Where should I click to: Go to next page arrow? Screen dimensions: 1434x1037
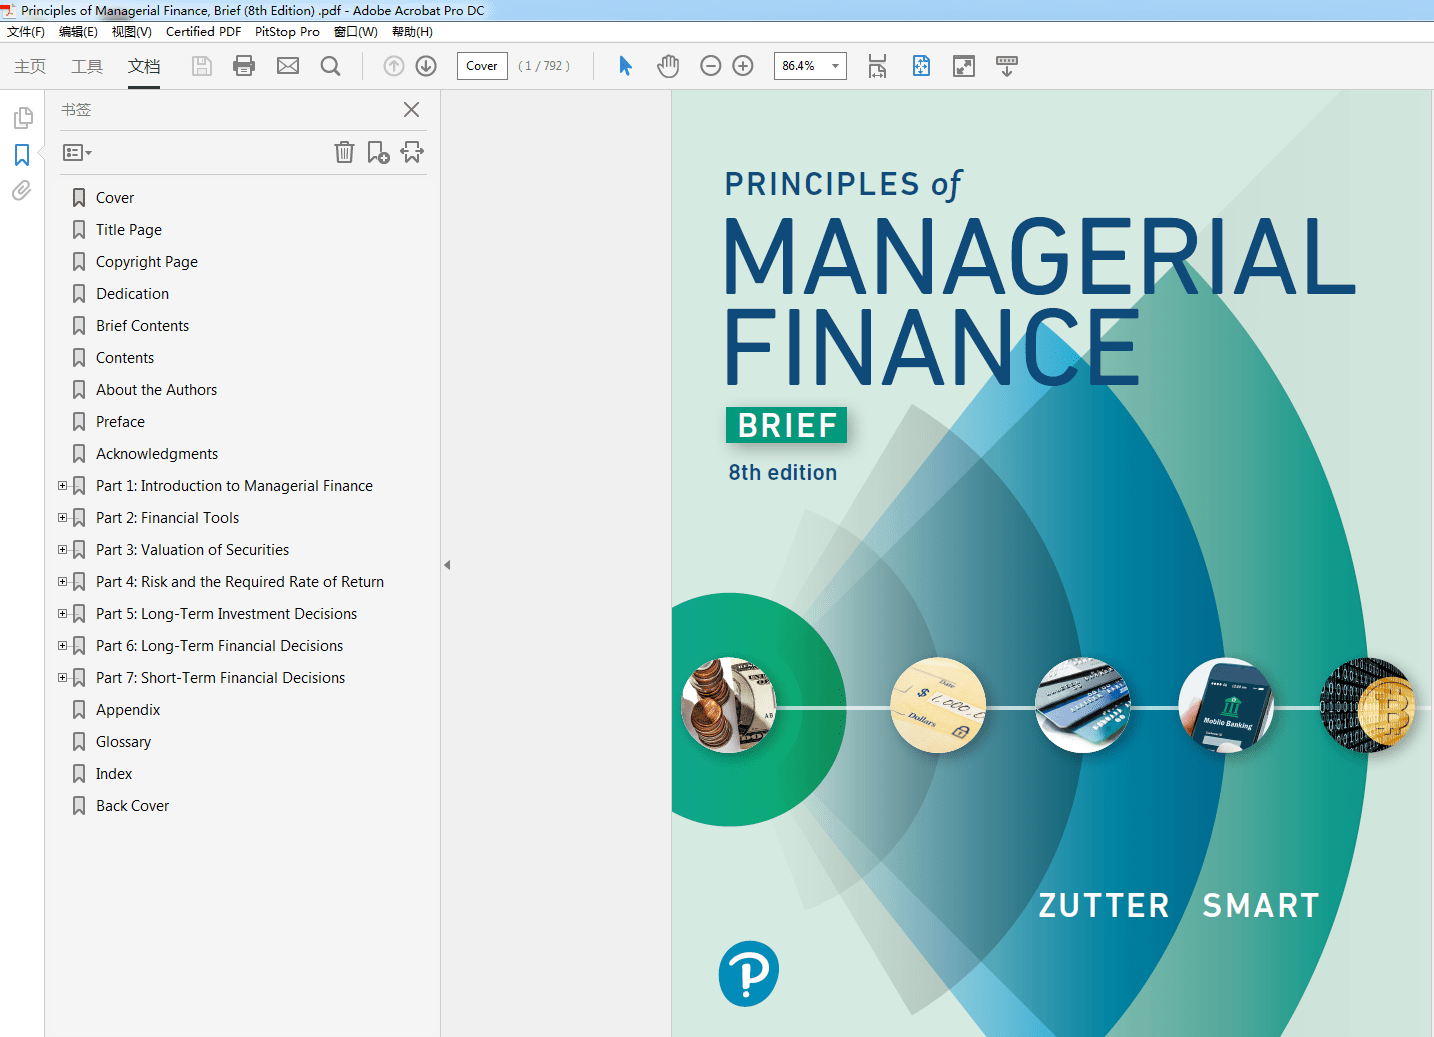tap(426, 66)
